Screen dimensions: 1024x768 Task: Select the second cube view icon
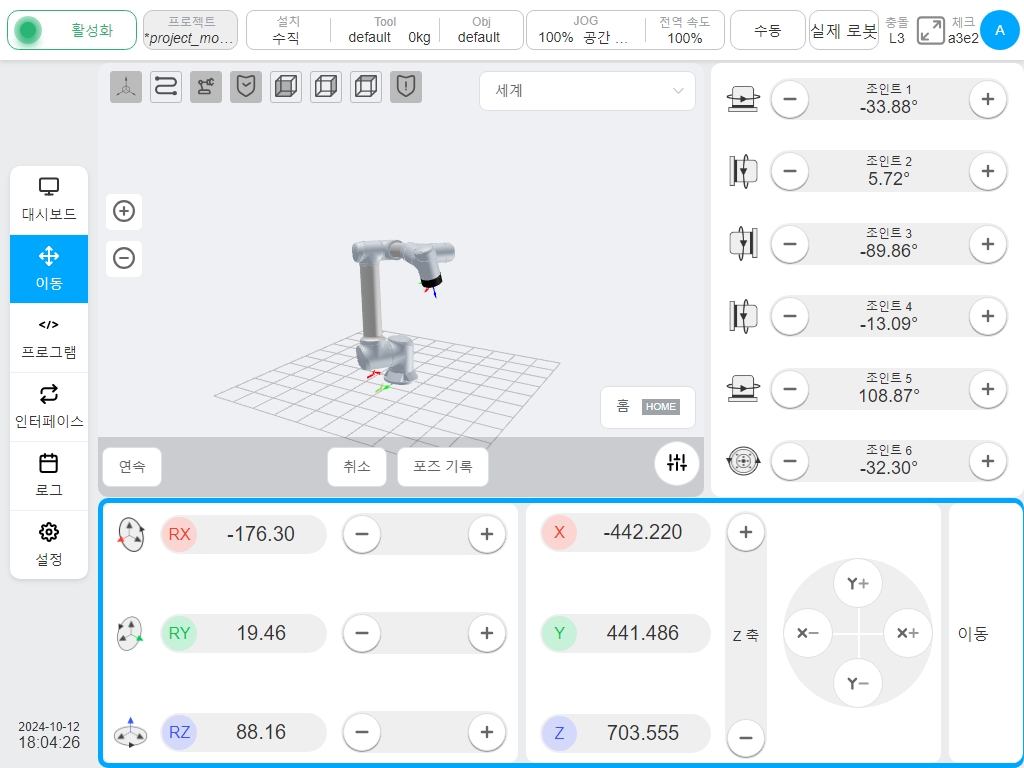coord(326,87)
